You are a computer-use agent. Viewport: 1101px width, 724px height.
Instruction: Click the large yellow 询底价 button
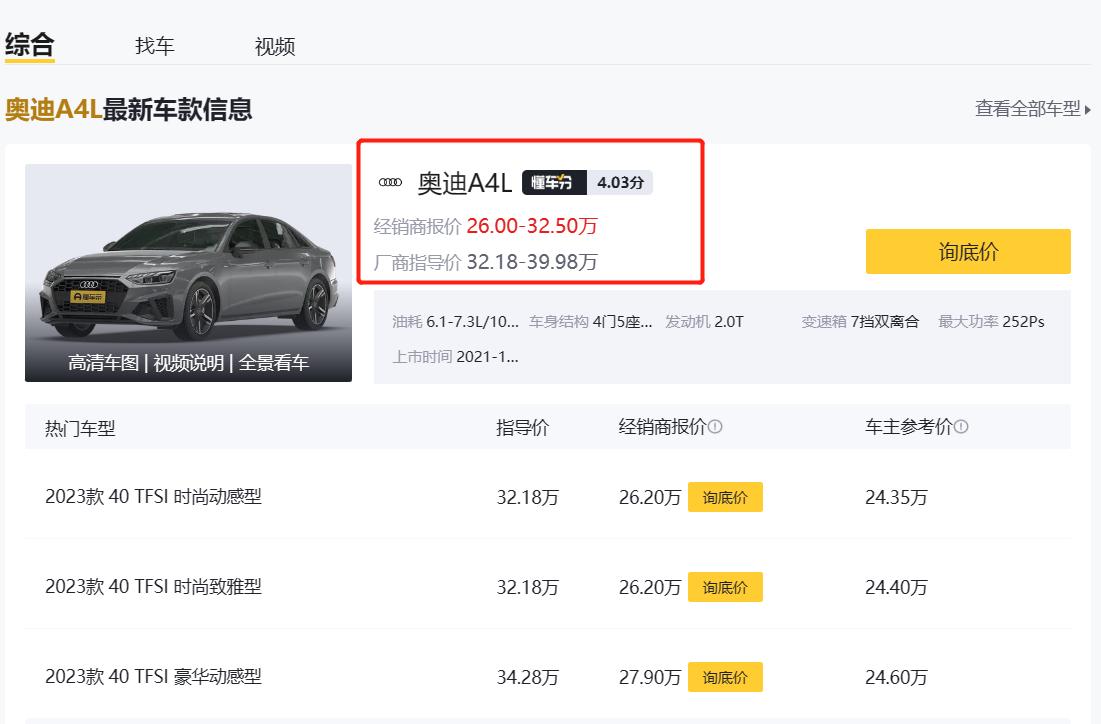[x=967, y=251]
